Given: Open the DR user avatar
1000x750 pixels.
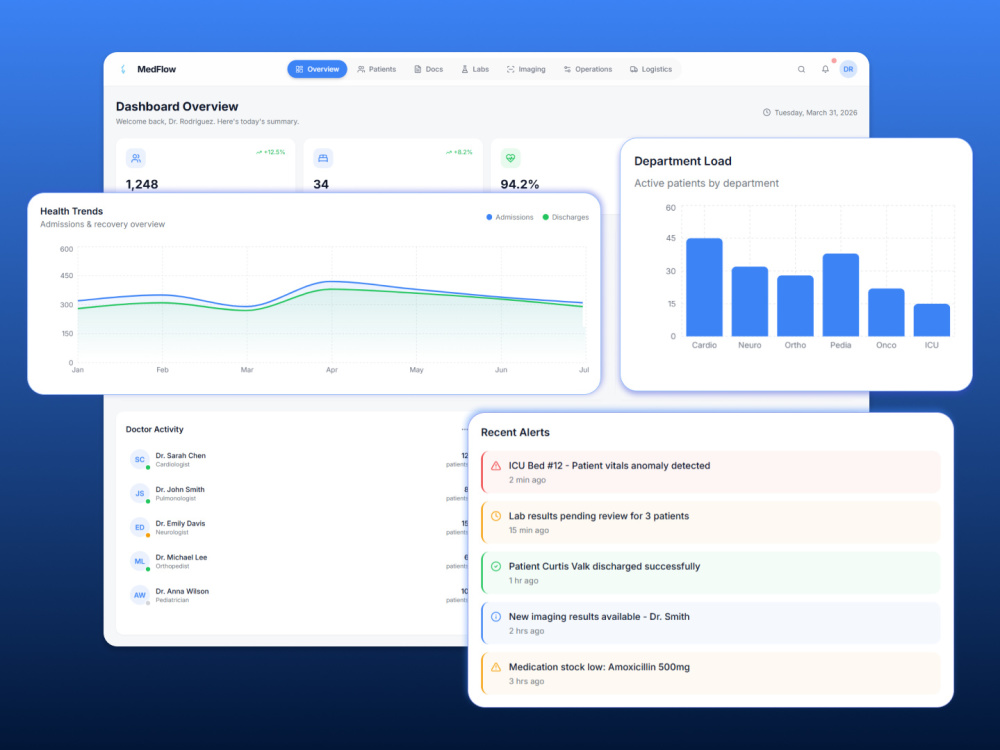Looking at the screenshot, I should (848, 69).
